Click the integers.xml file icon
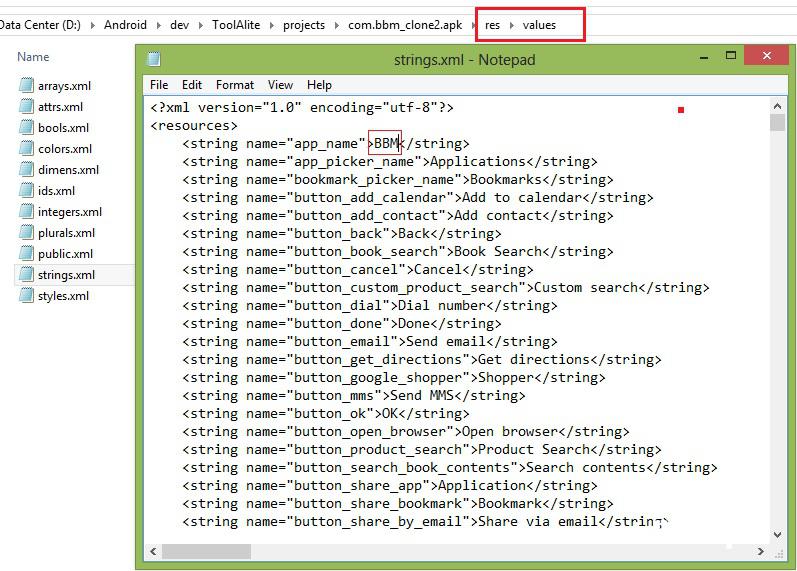This screenshot has width=797, height=571. [26, 211]
